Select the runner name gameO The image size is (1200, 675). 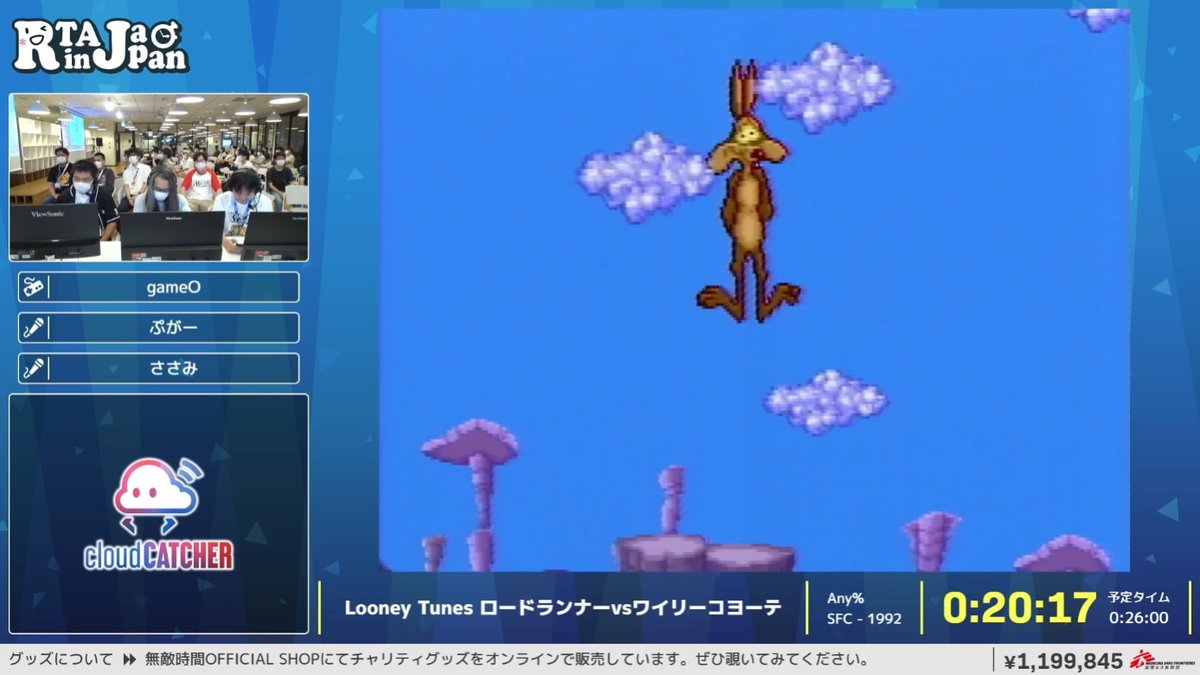(174, 287)
